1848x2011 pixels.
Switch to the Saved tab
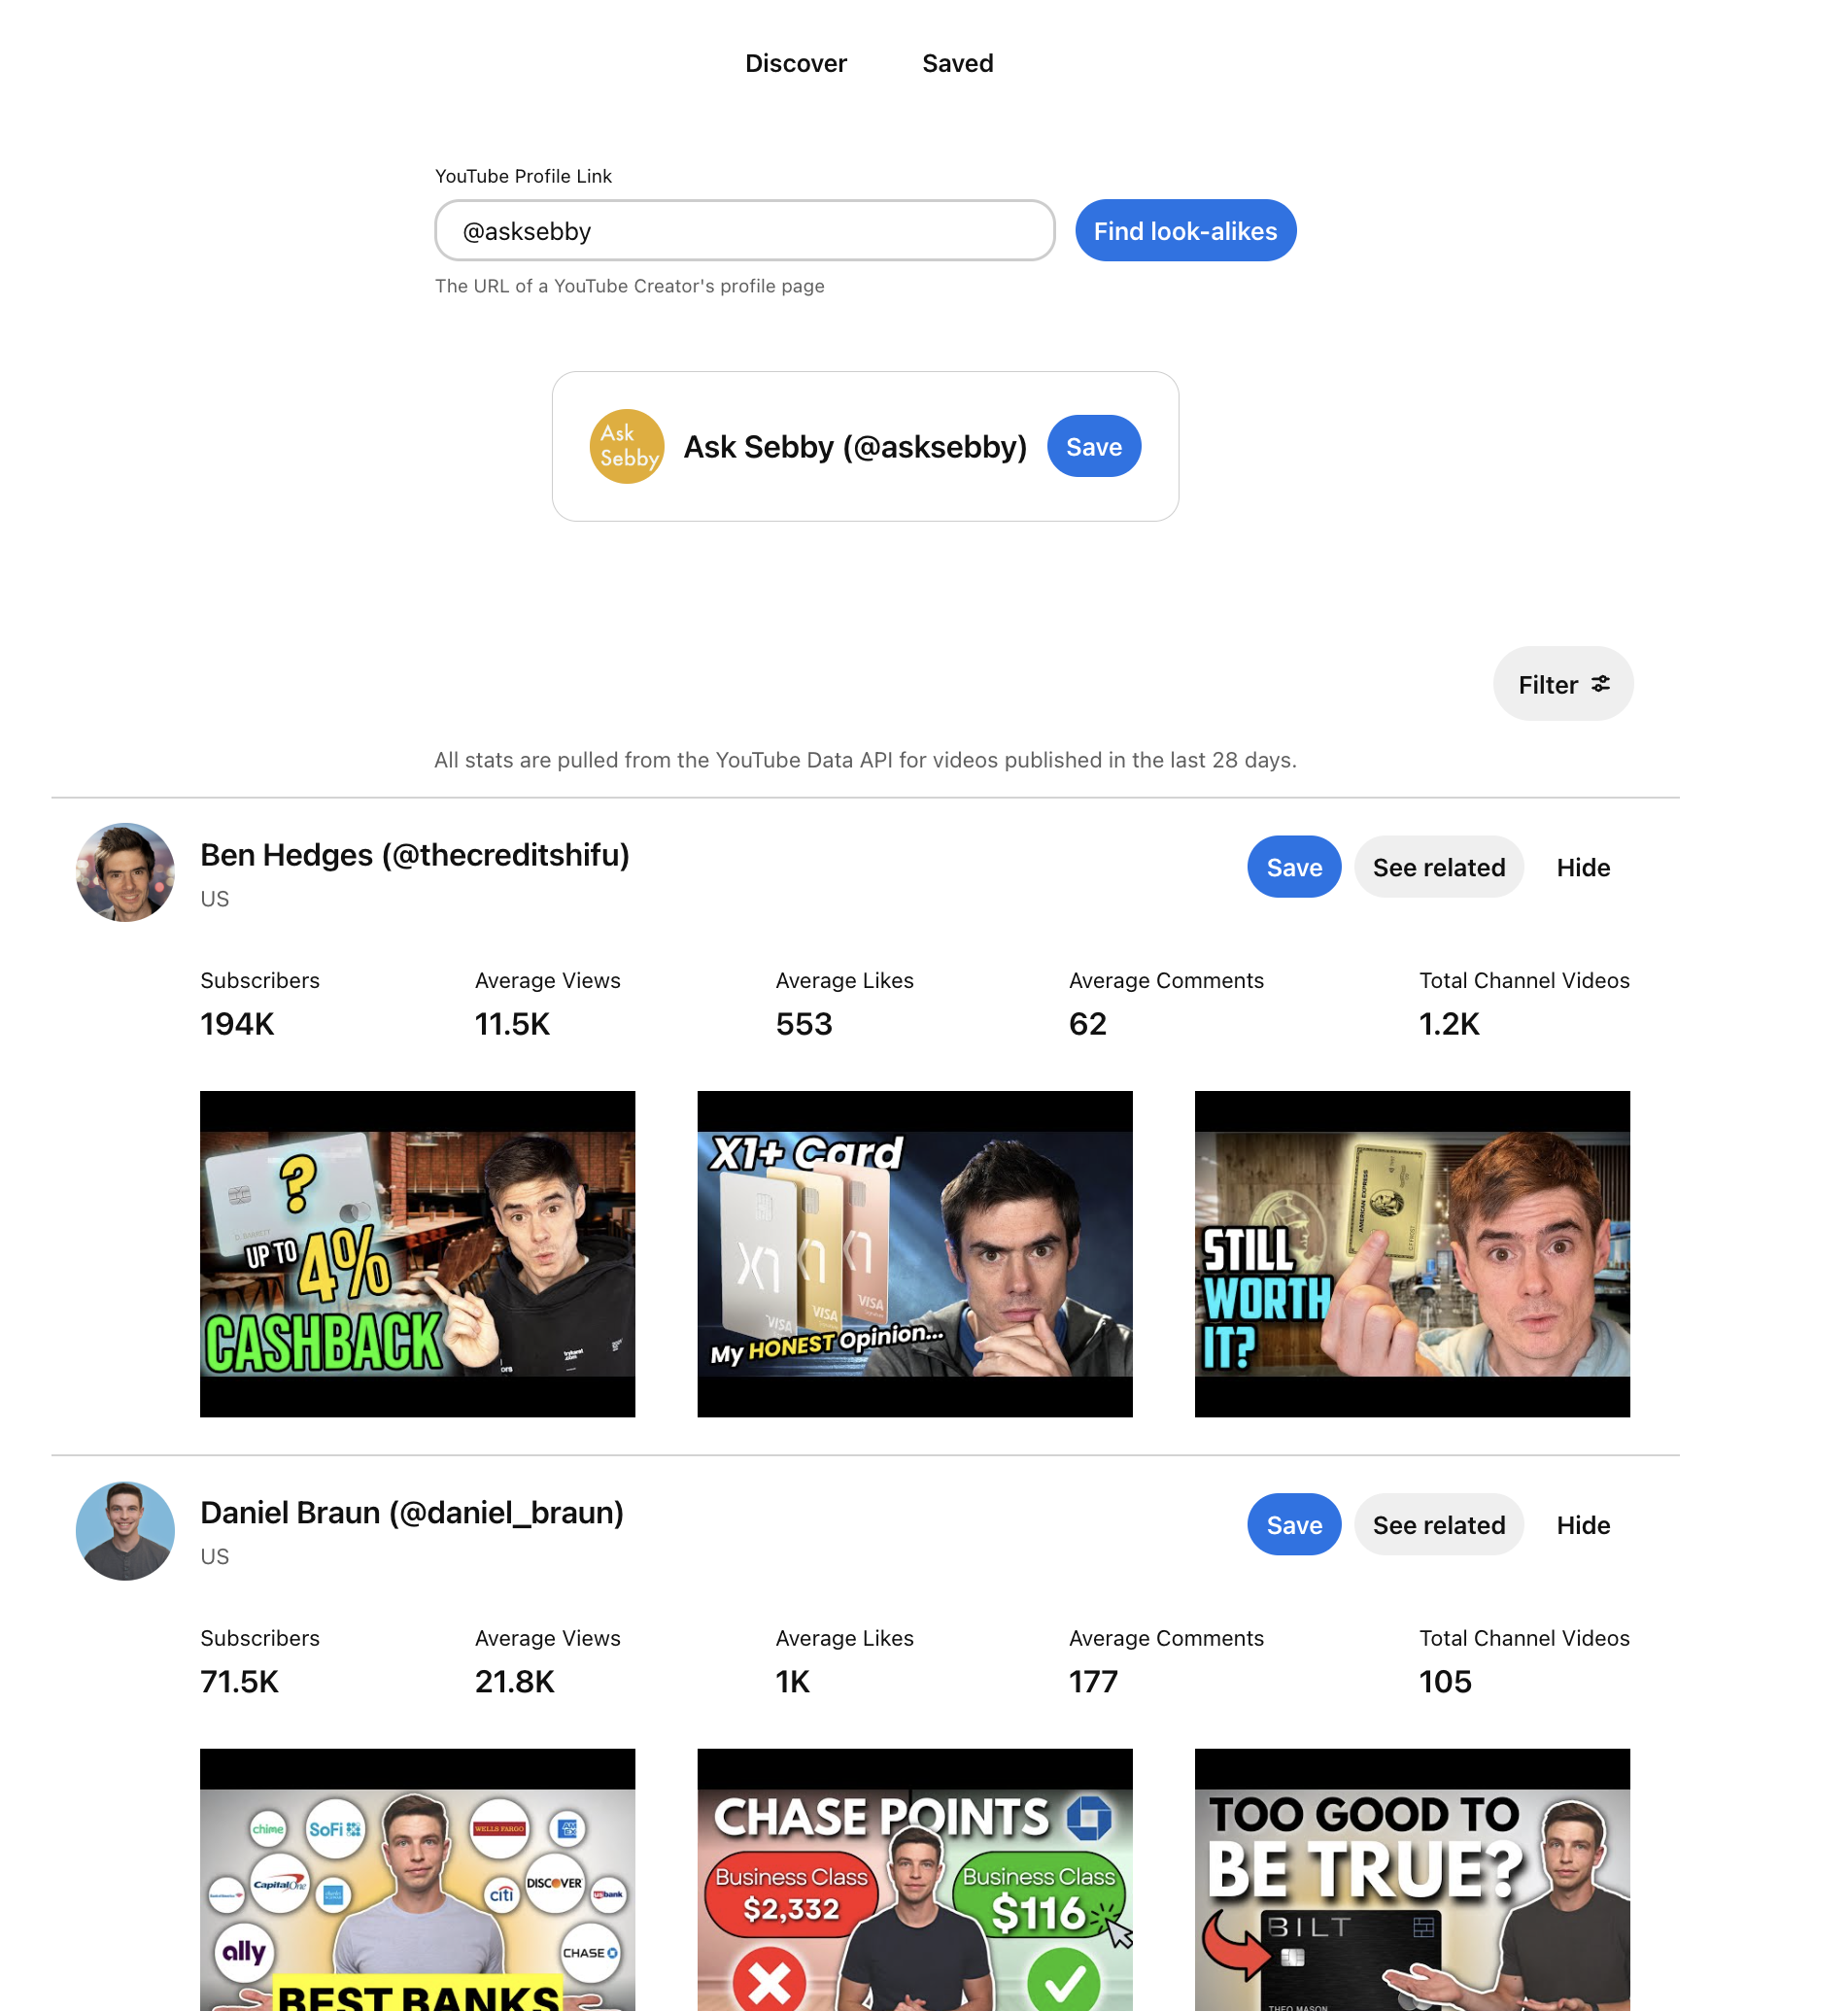click(x=957, y=63)
